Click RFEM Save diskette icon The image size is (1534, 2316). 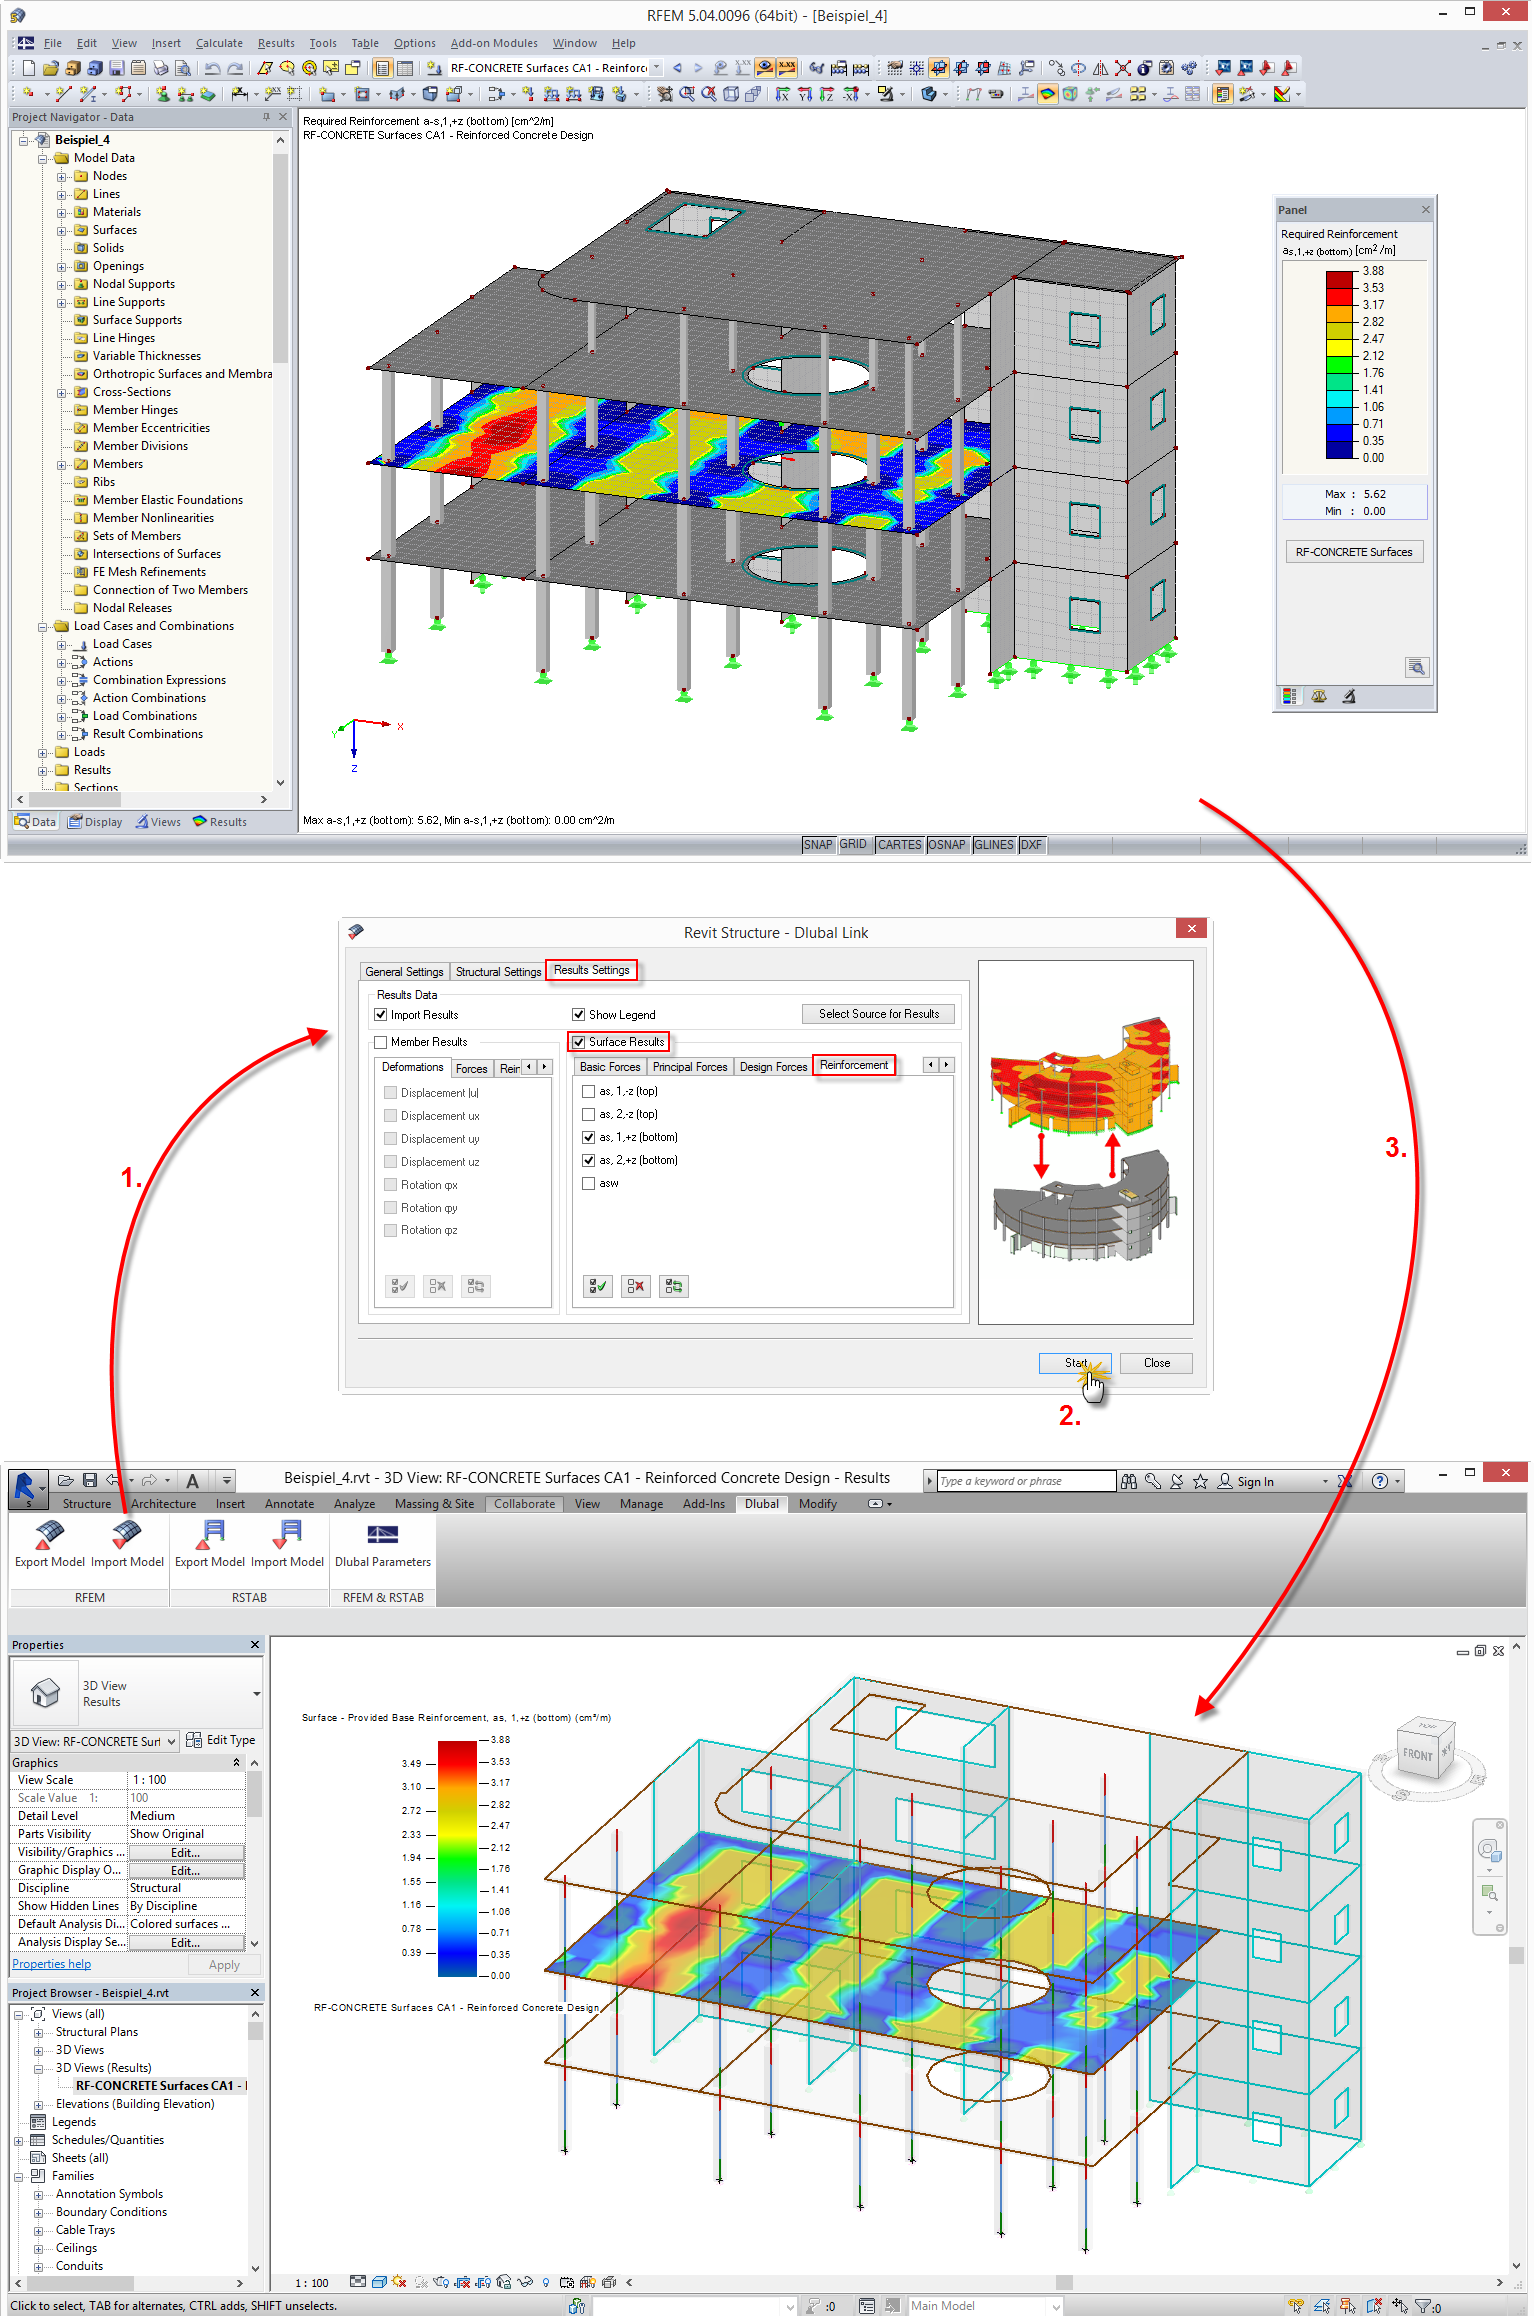pyautogui.click(x=116, y=68)
